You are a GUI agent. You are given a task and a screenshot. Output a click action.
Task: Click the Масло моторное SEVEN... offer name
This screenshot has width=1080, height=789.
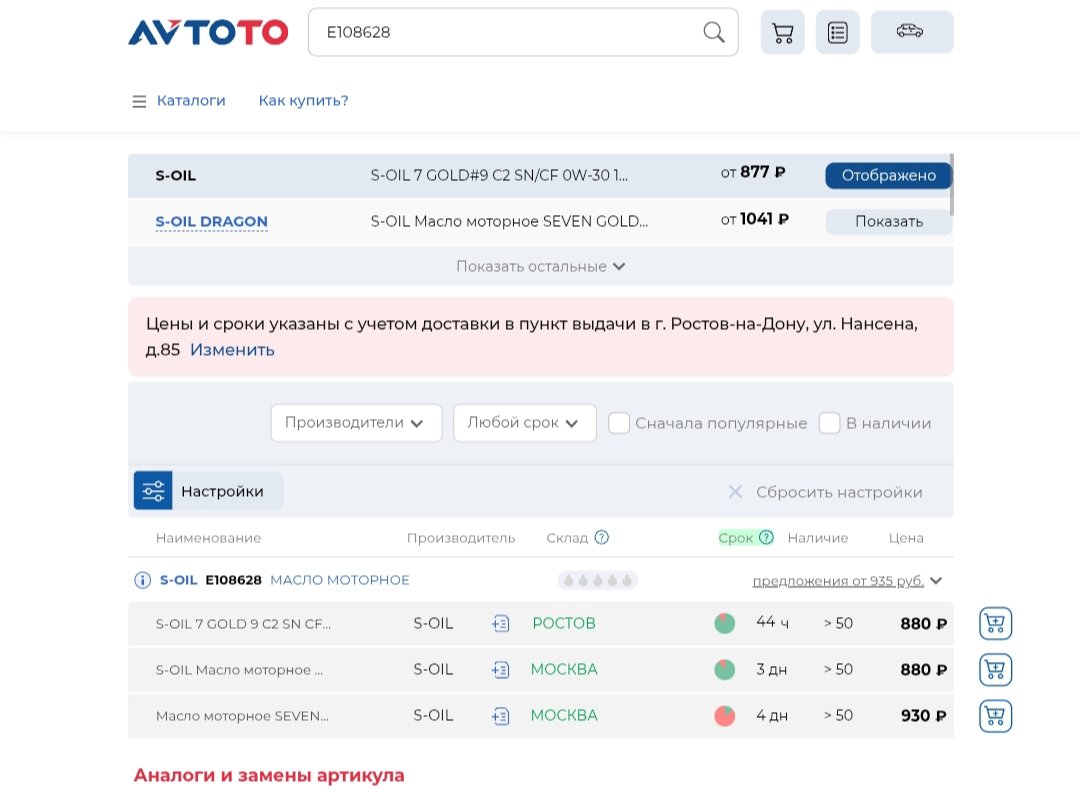(242, 716)
